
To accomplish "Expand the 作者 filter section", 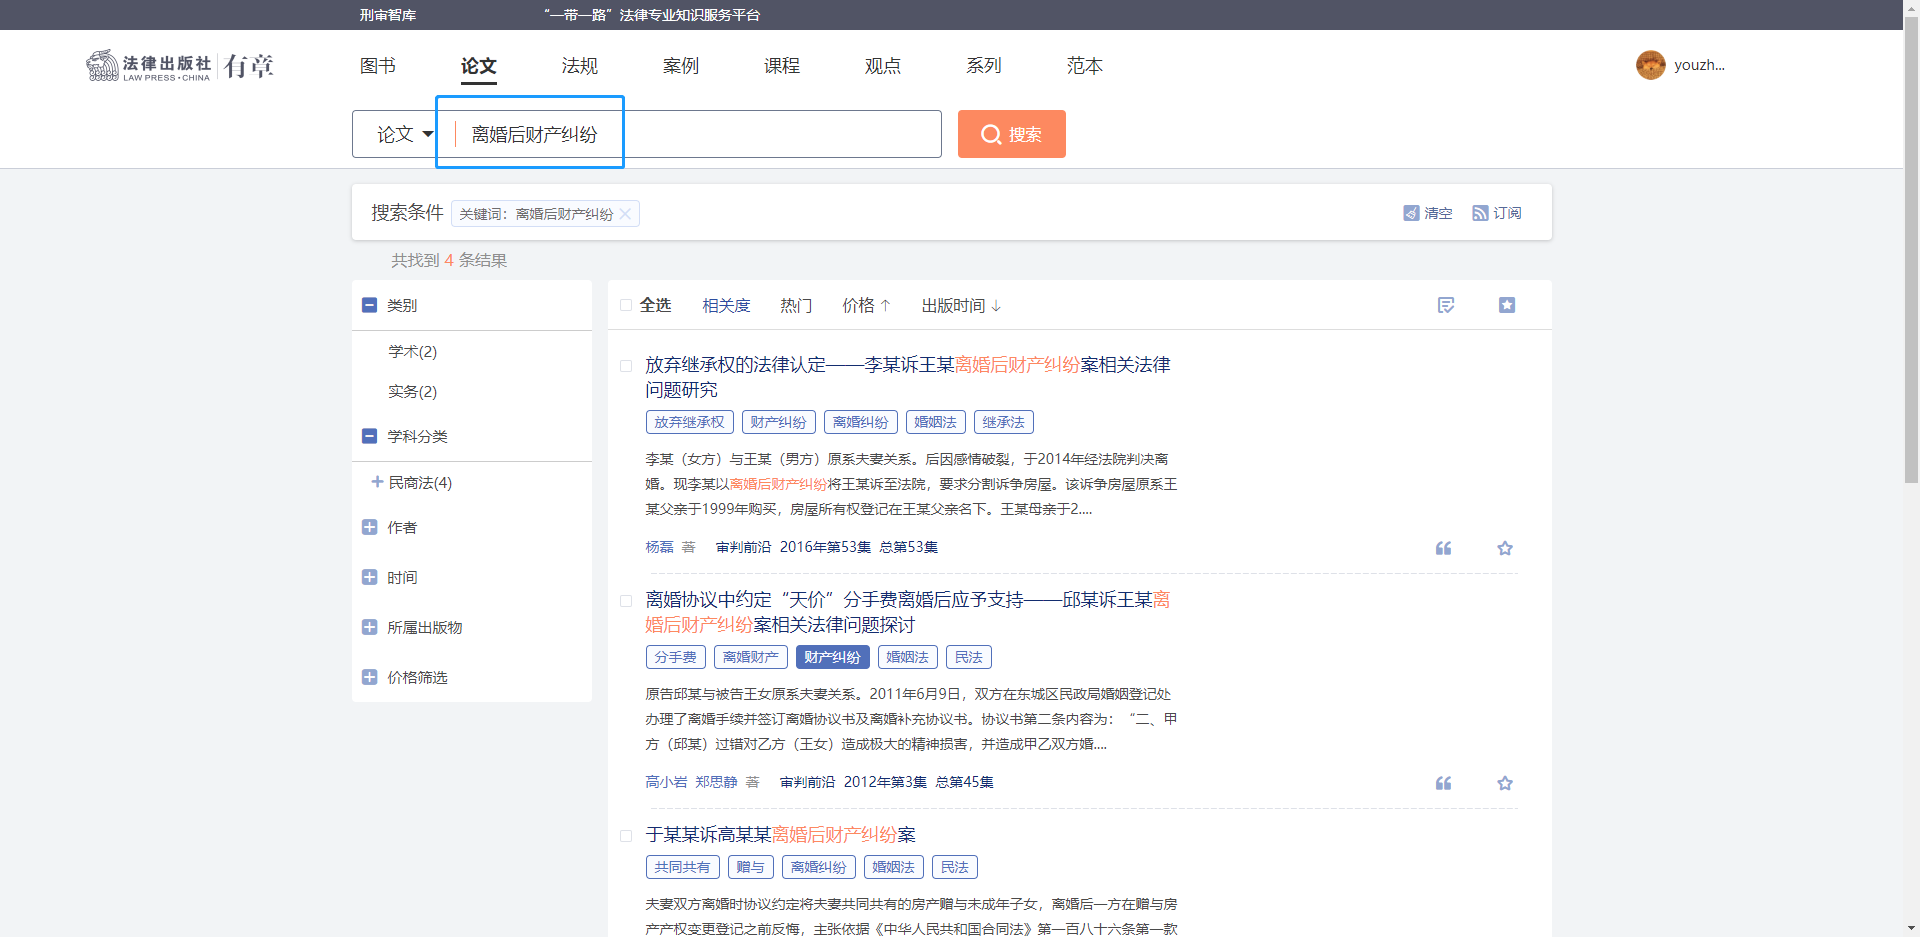I will point(369,527).
